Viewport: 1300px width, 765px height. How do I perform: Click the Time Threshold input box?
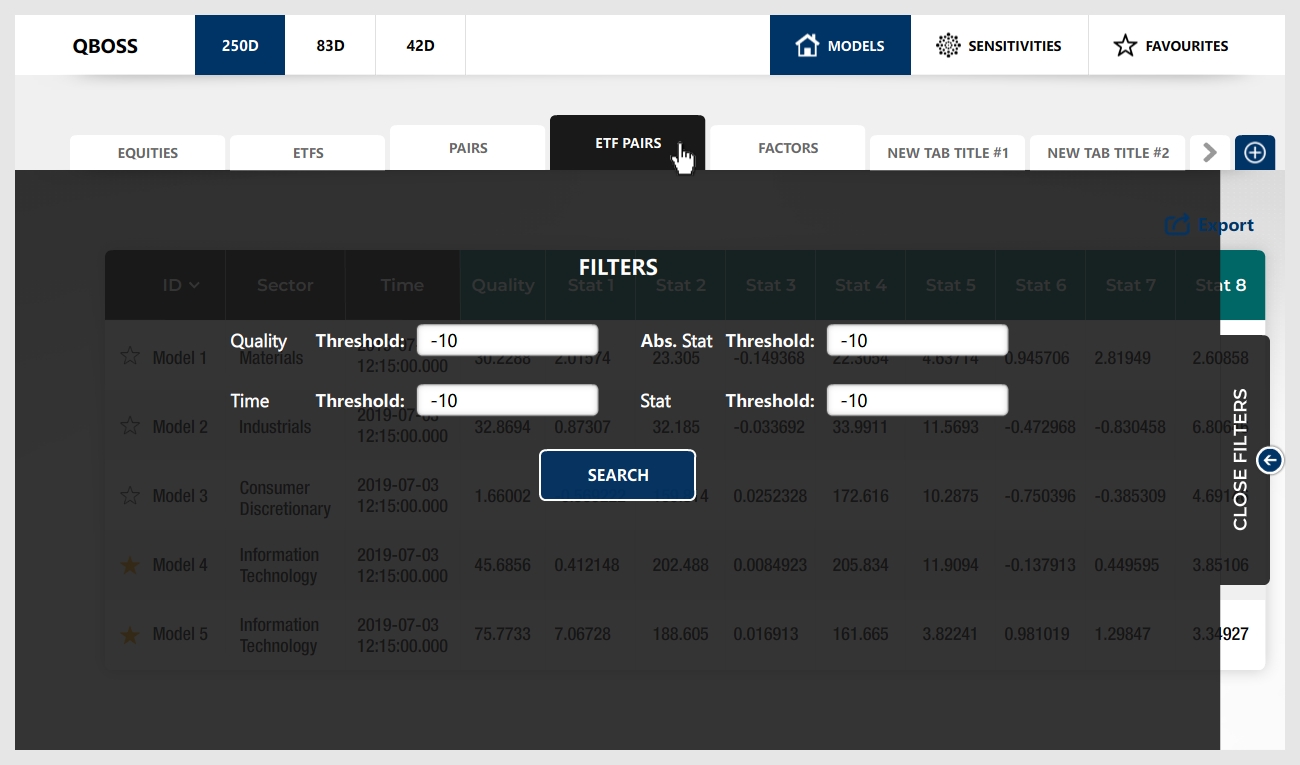coord(507,400)
